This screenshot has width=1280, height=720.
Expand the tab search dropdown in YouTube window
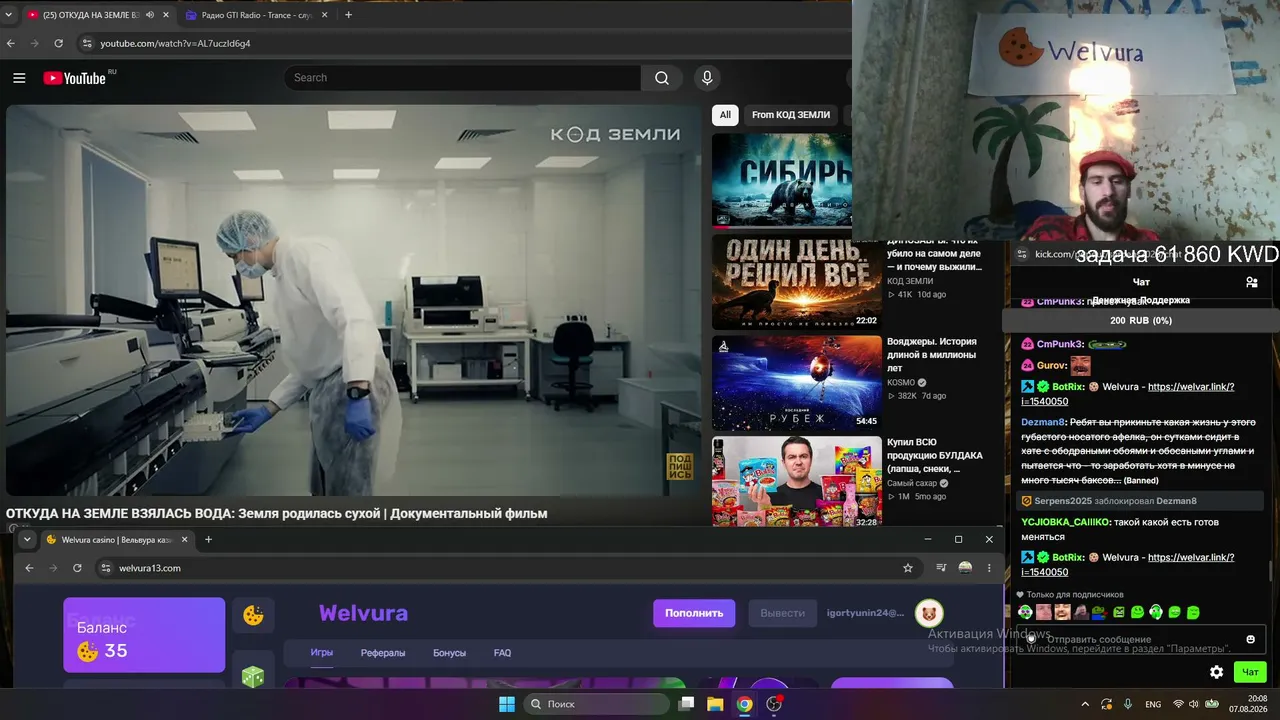(9, 15)
